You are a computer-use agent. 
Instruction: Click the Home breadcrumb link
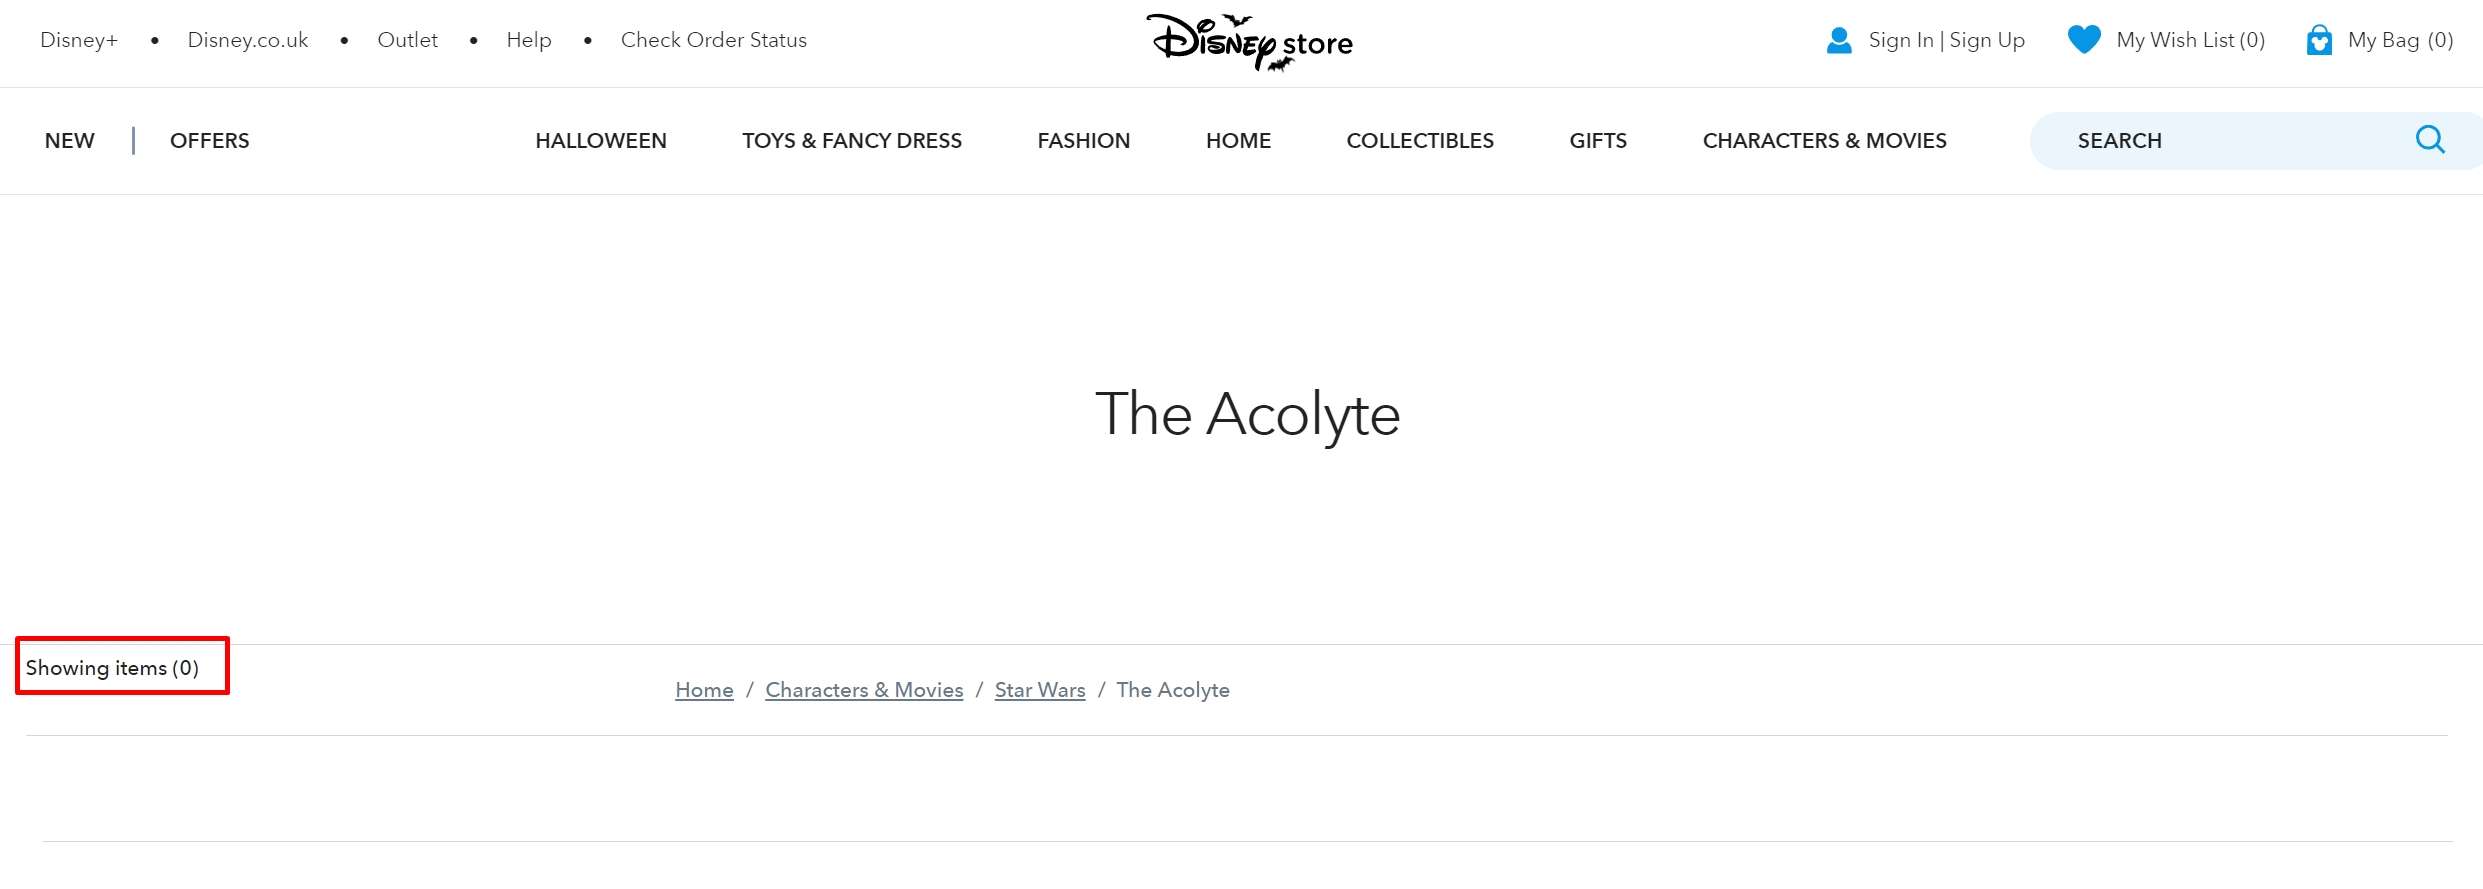(x=704, y=690)
